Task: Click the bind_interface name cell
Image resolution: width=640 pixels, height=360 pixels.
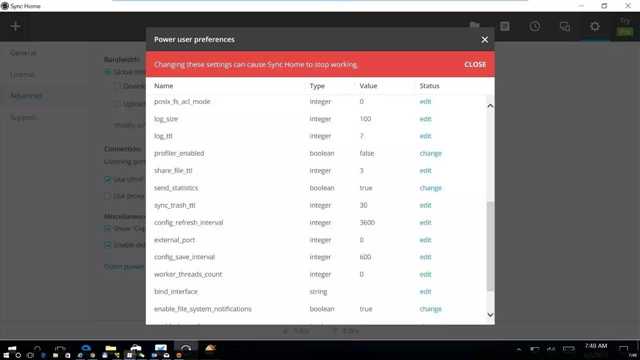Action: pos(176,291)
